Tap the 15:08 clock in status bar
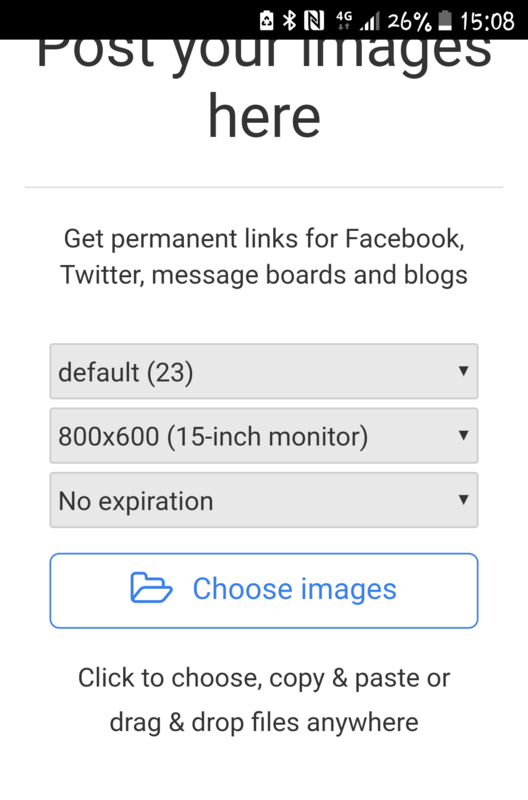This screenshot has height=800, width=528. tap(487, 21)
